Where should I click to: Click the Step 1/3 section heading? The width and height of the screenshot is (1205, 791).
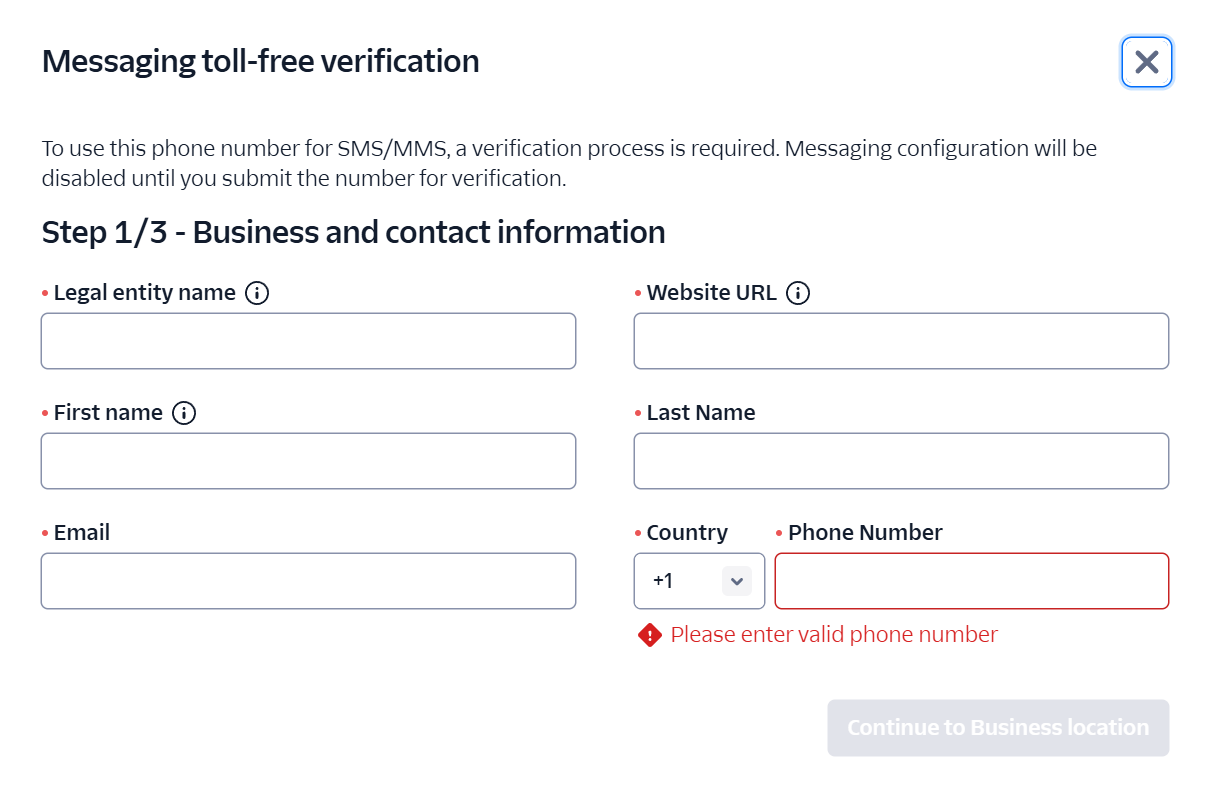(x=352, y=231)
